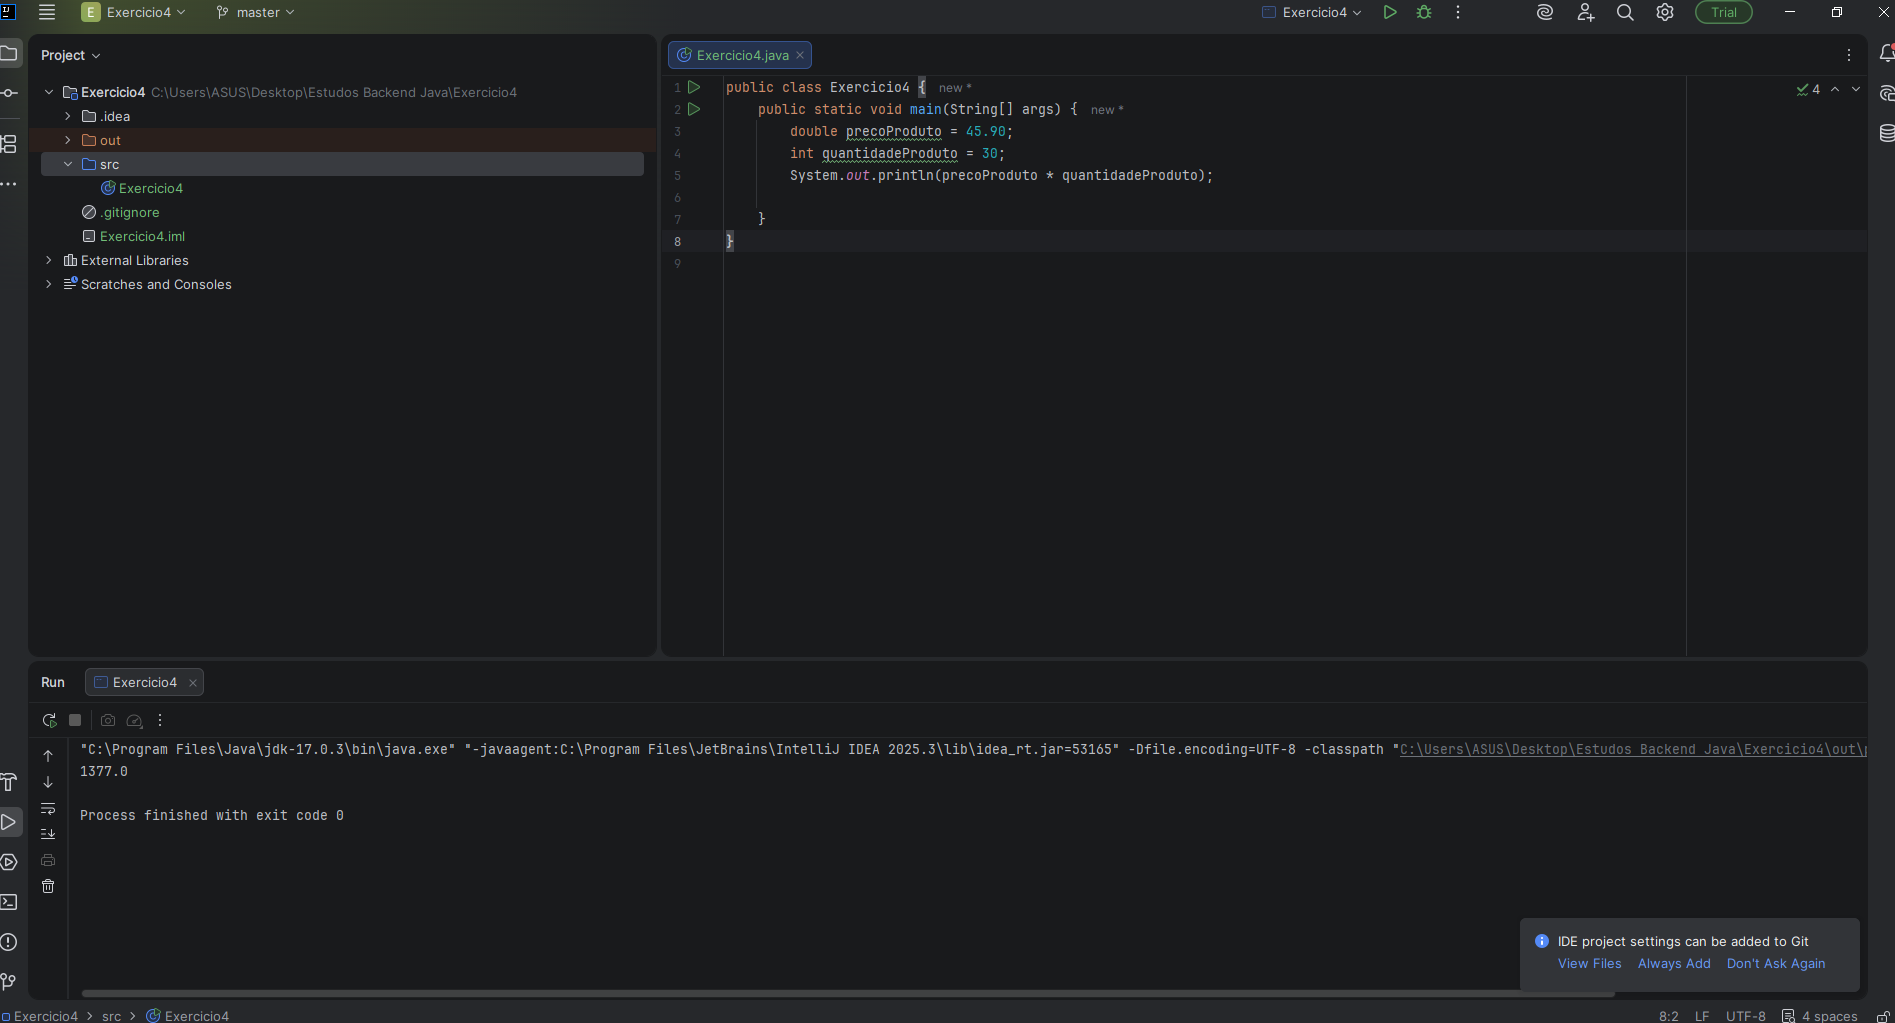Open the main hamburger menu
The image size is (1895, 1023).
pos(47,13)
